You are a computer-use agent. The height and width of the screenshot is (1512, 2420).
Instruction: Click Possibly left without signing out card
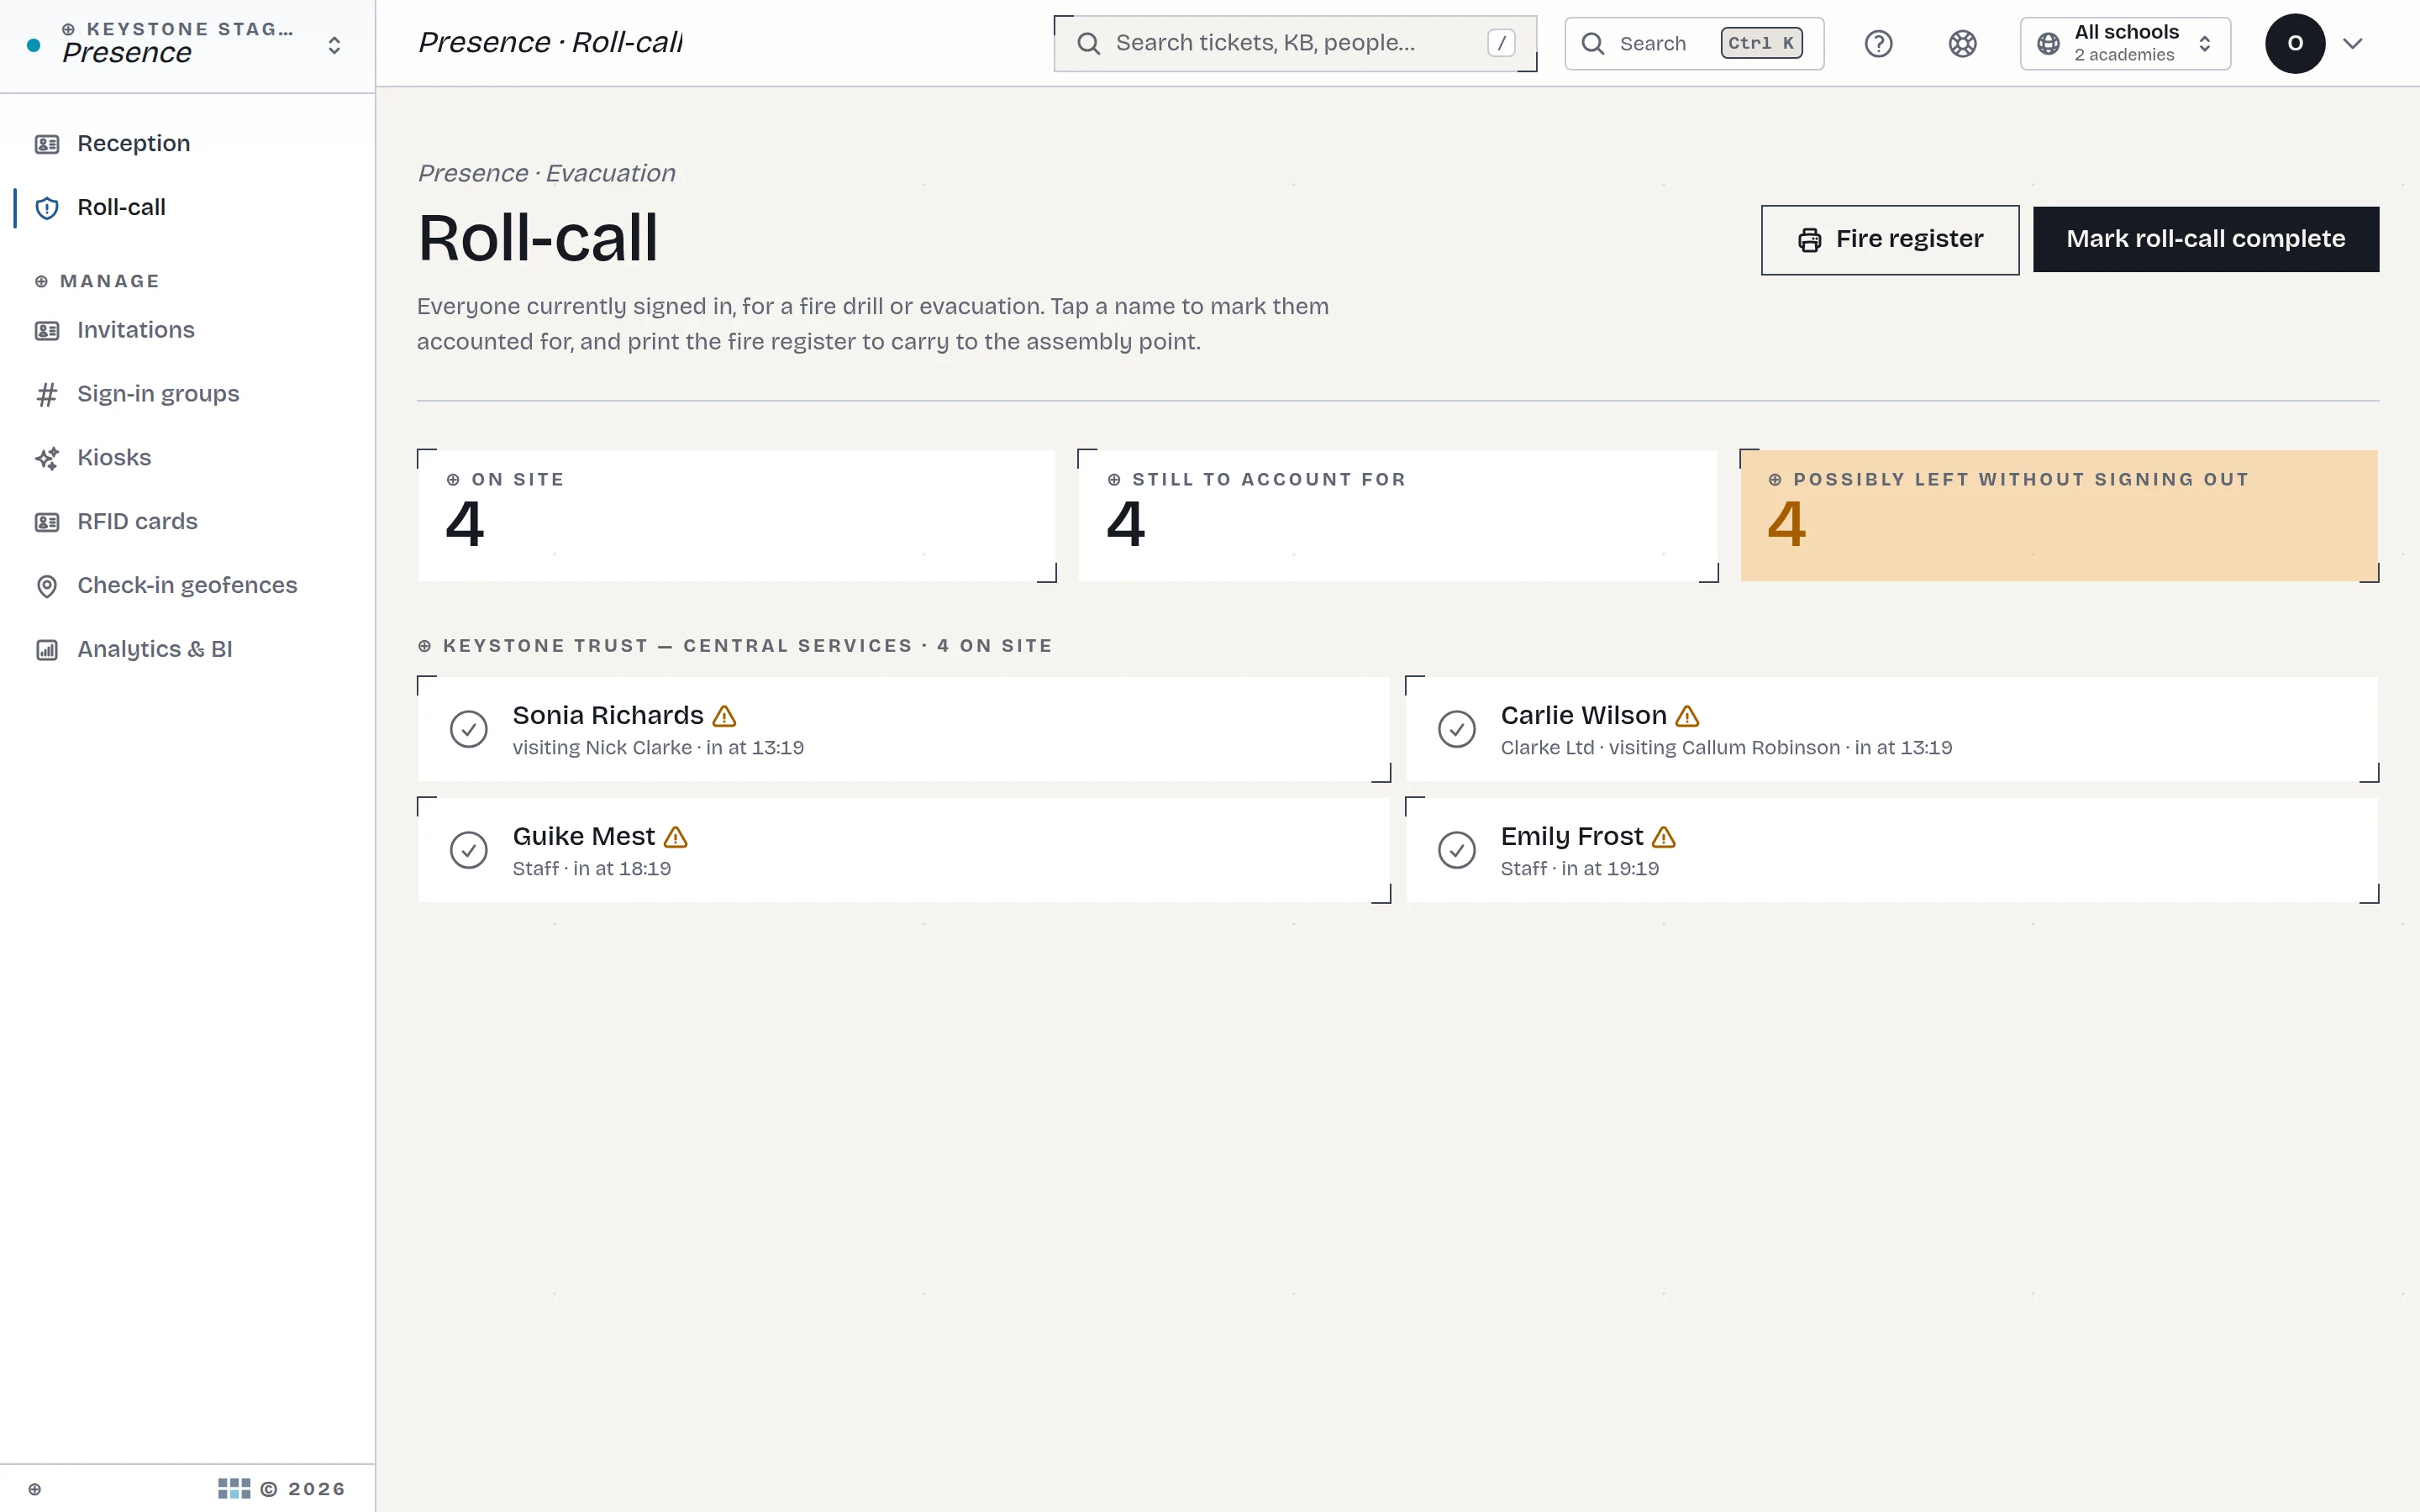pyautogui.click(x=2059, y=516)
